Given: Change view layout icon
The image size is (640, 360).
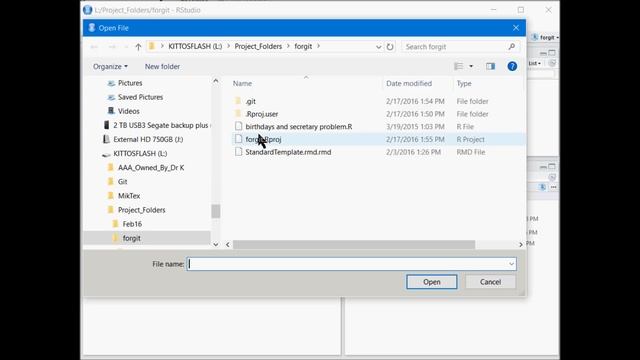Looking at the screenshot, I should pyautogui.click(x=459, y=66).
